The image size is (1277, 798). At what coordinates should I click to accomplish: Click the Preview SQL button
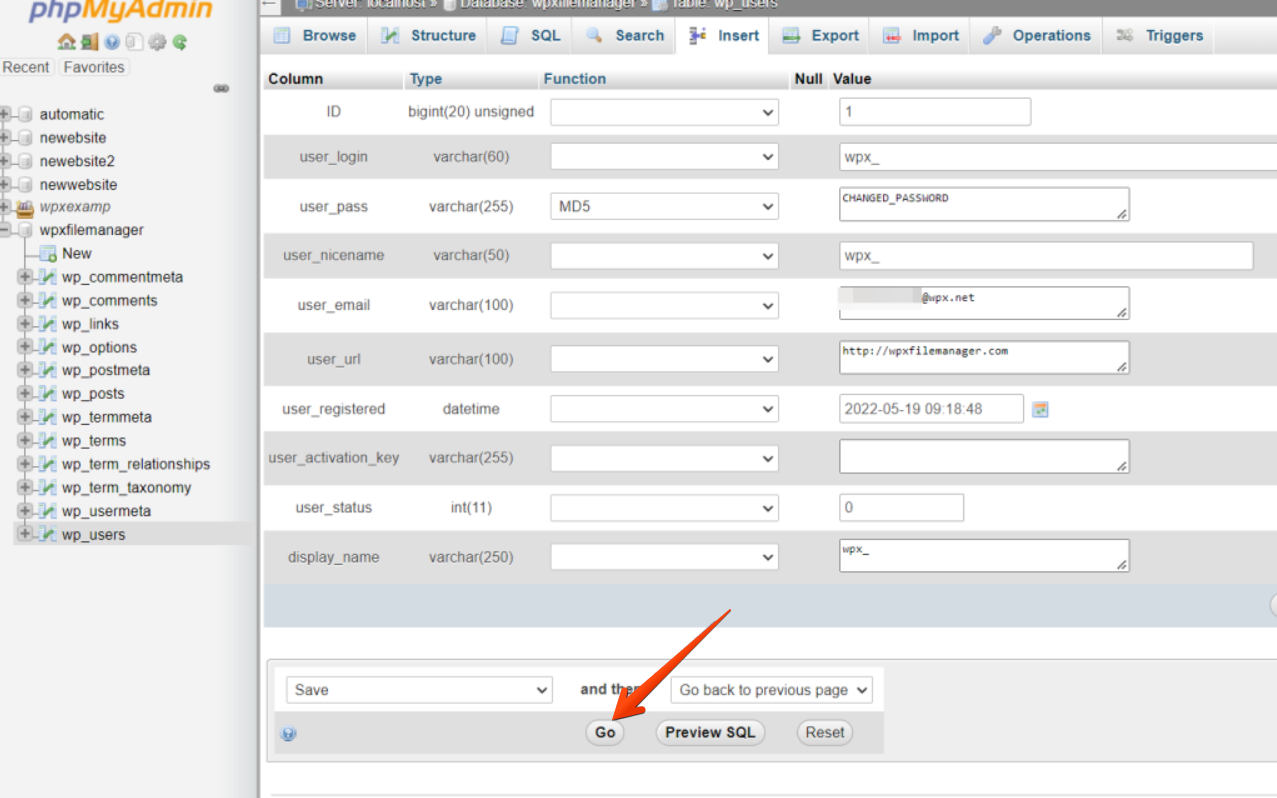click(x=710, y=733)
